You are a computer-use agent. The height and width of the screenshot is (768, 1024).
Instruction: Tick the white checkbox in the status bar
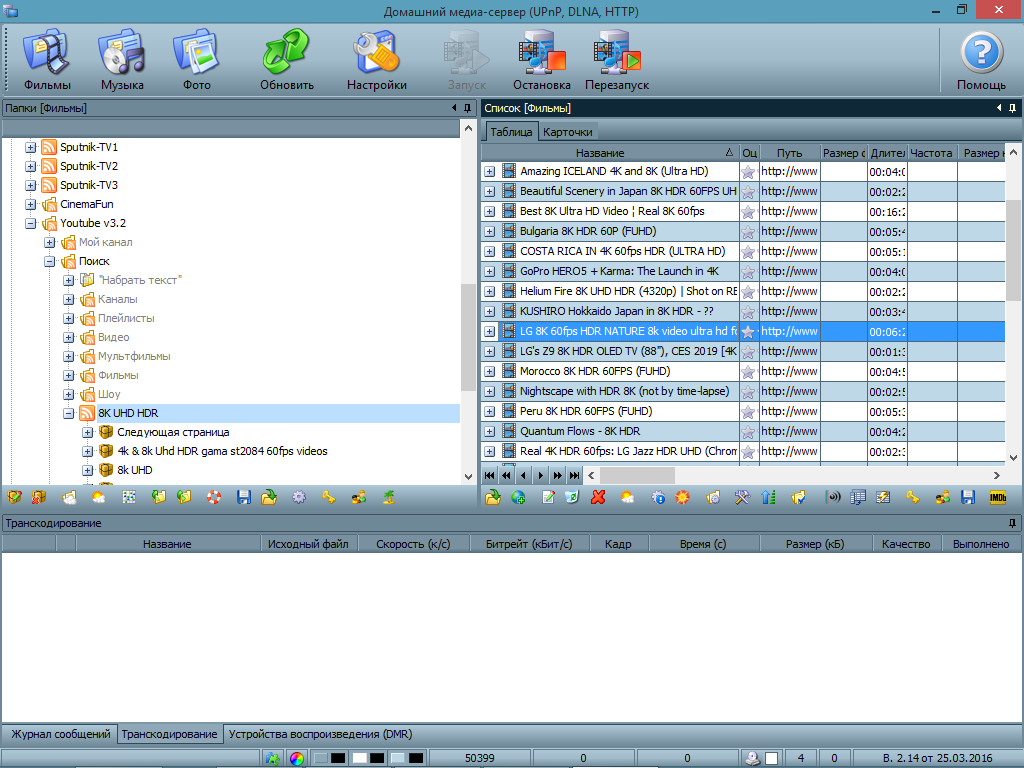771,758
